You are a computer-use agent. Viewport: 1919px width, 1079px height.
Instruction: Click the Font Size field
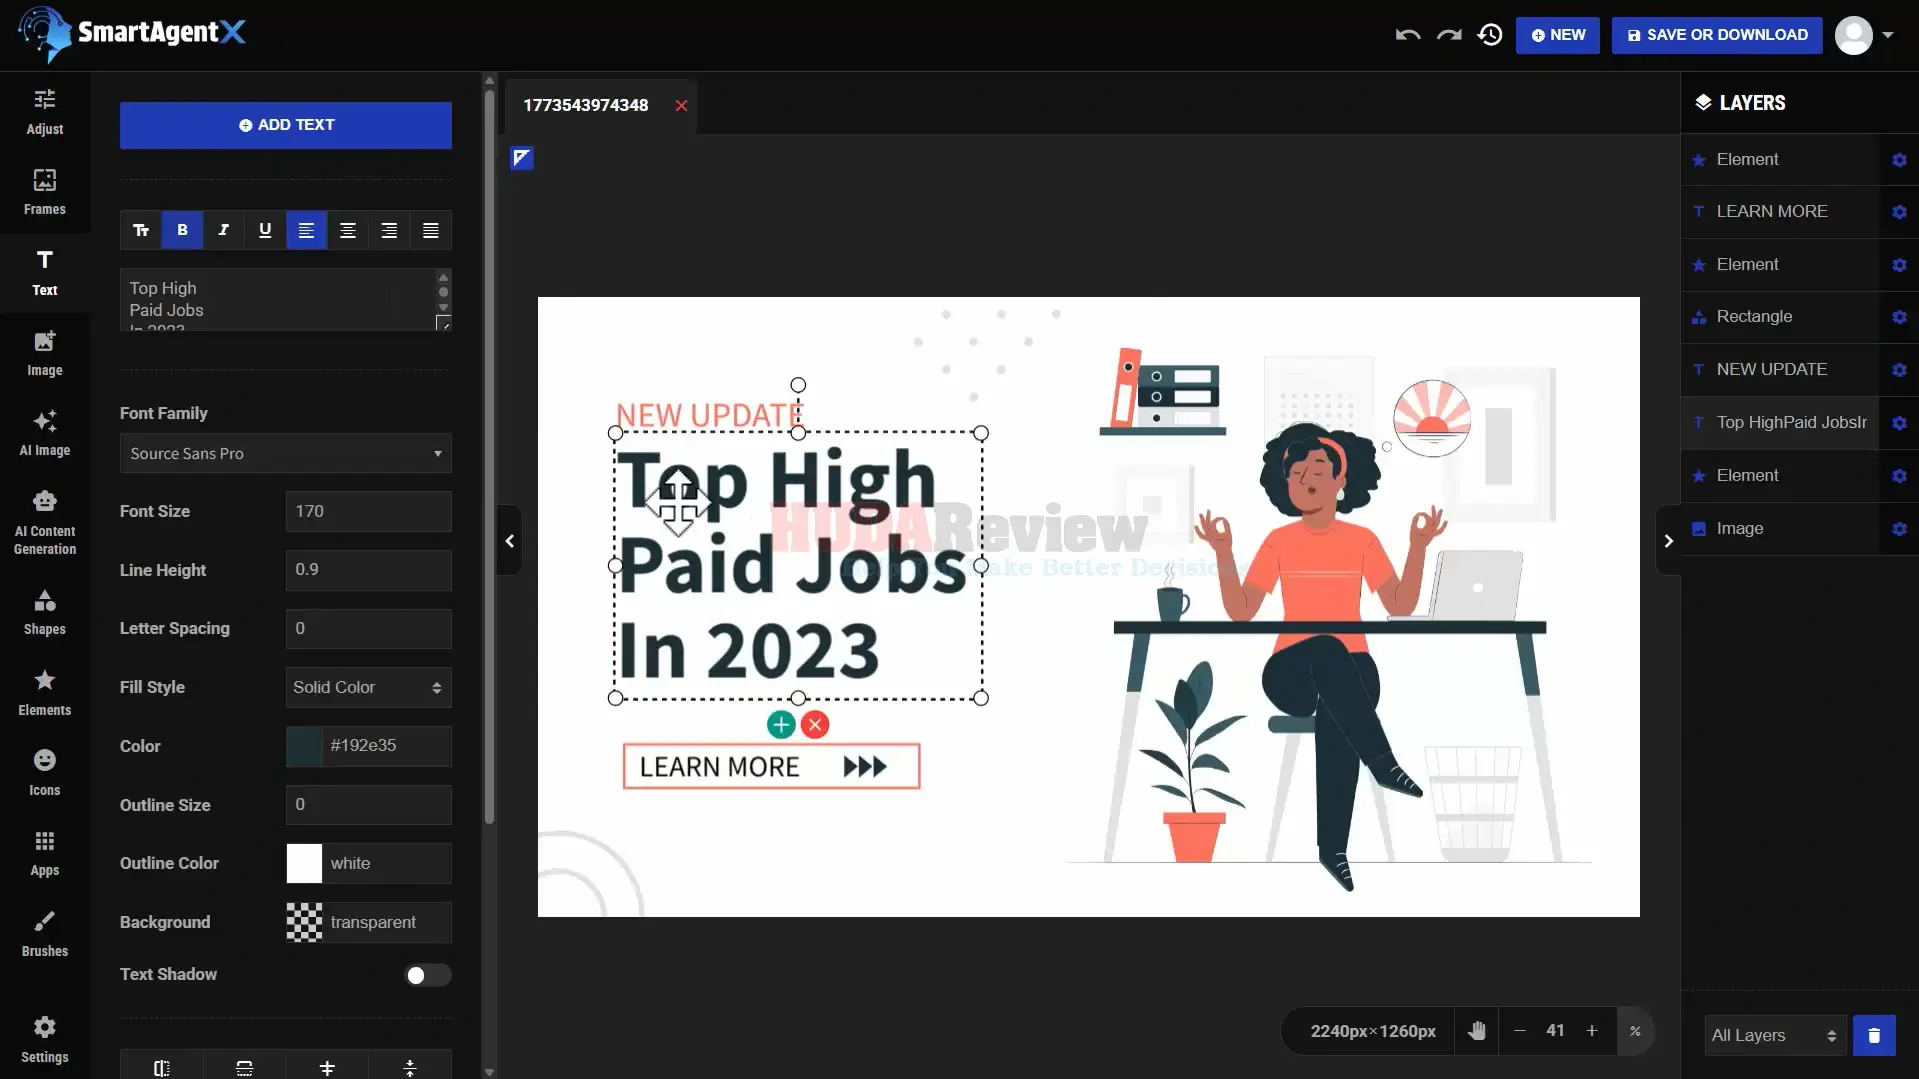[x=368, y=511]
